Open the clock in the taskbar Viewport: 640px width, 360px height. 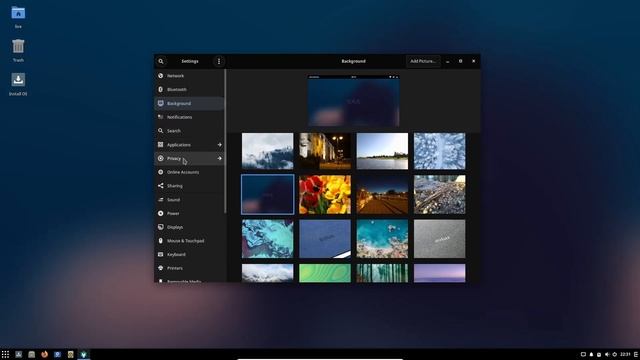tap(625, 354)
